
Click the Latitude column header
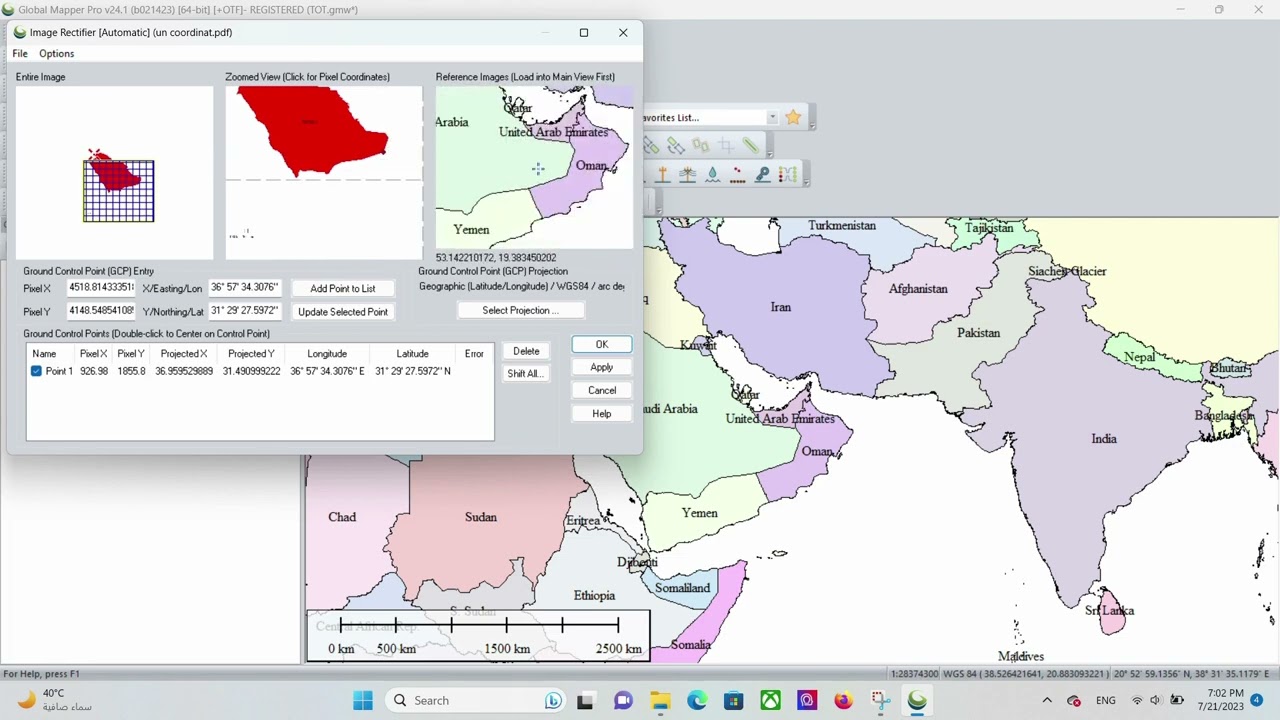pos(412,354)
